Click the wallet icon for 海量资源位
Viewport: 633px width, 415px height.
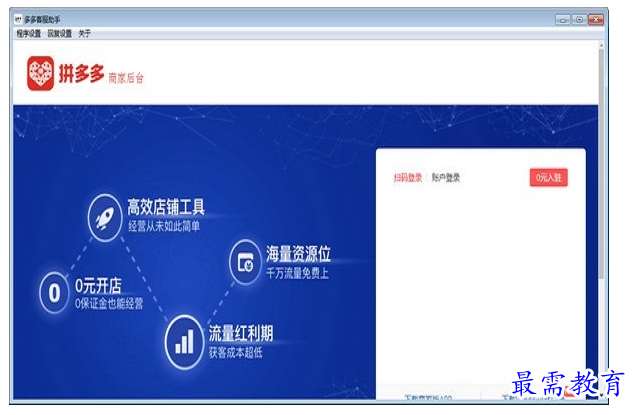[x=245, y=262]
